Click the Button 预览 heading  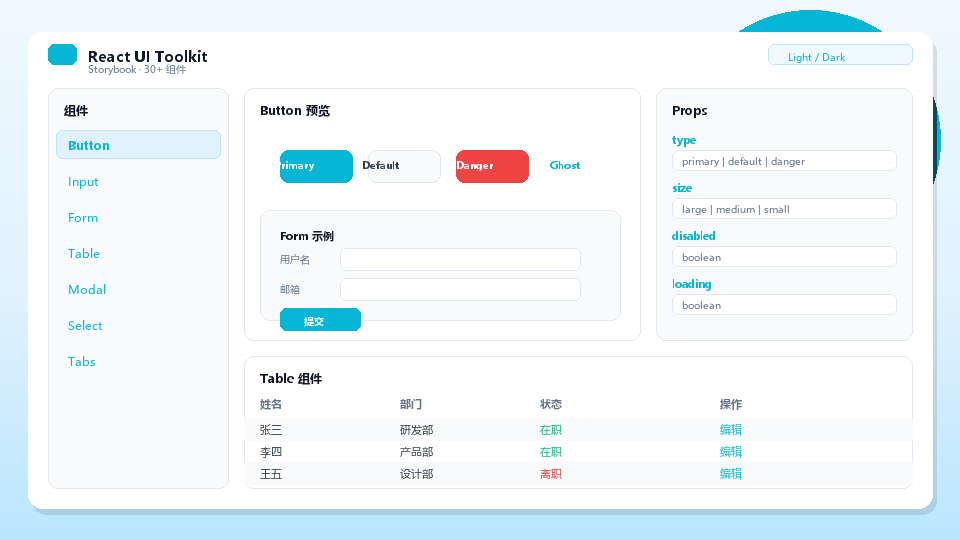pos(295,111)
